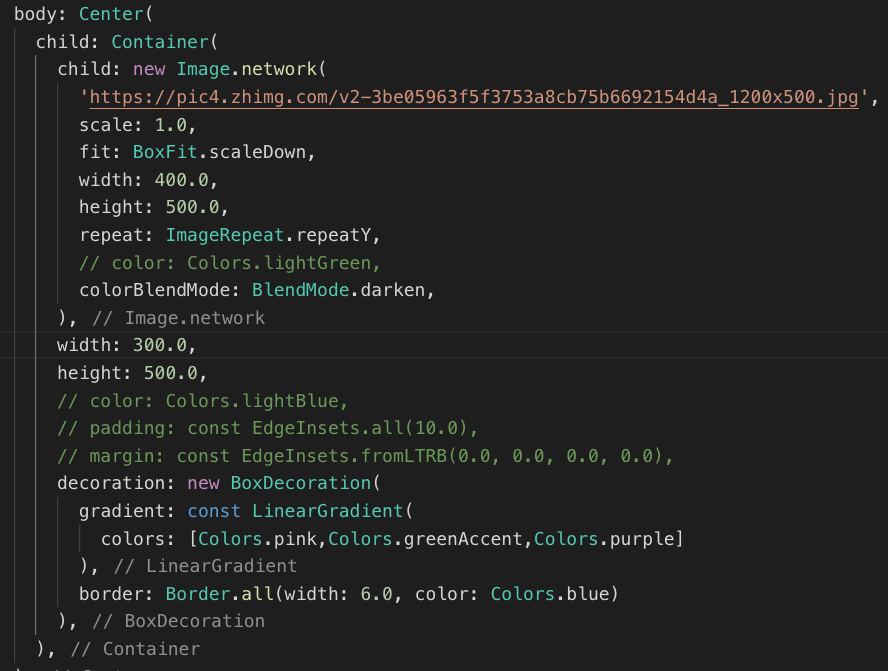Click commented 'padding: const EdgeInsets.all(10.0),' line
Screen dimensions: 888x671
268,428
